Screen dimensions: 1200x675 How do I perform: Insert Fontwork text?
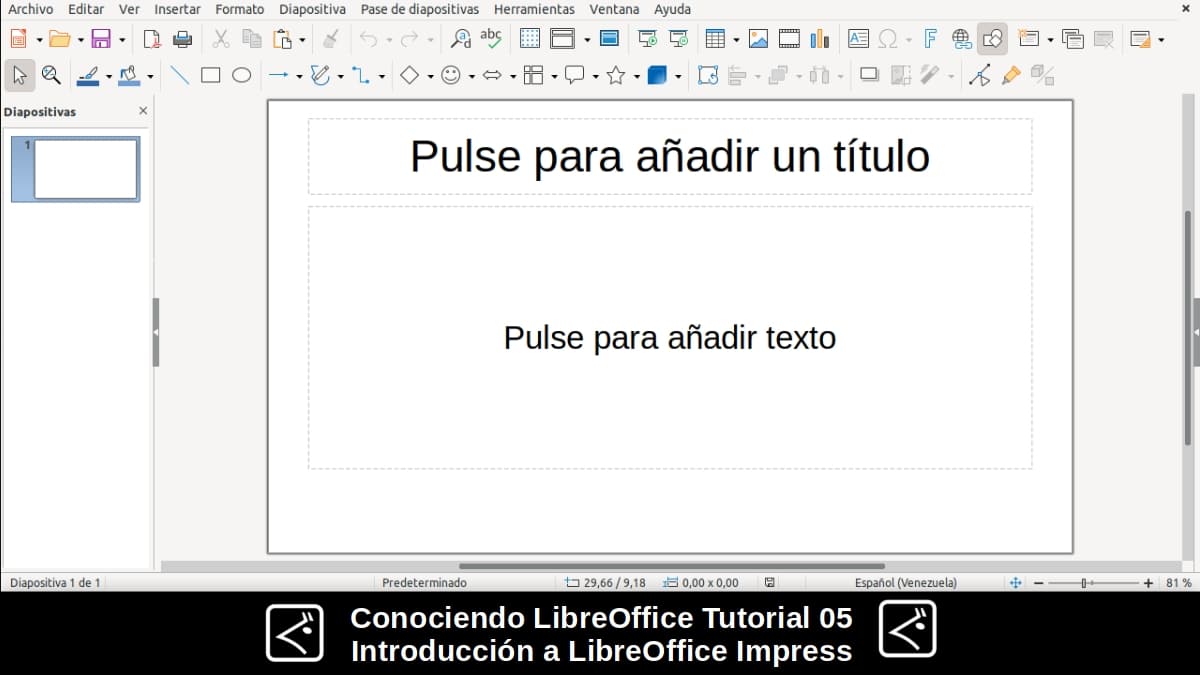point(930,39)
